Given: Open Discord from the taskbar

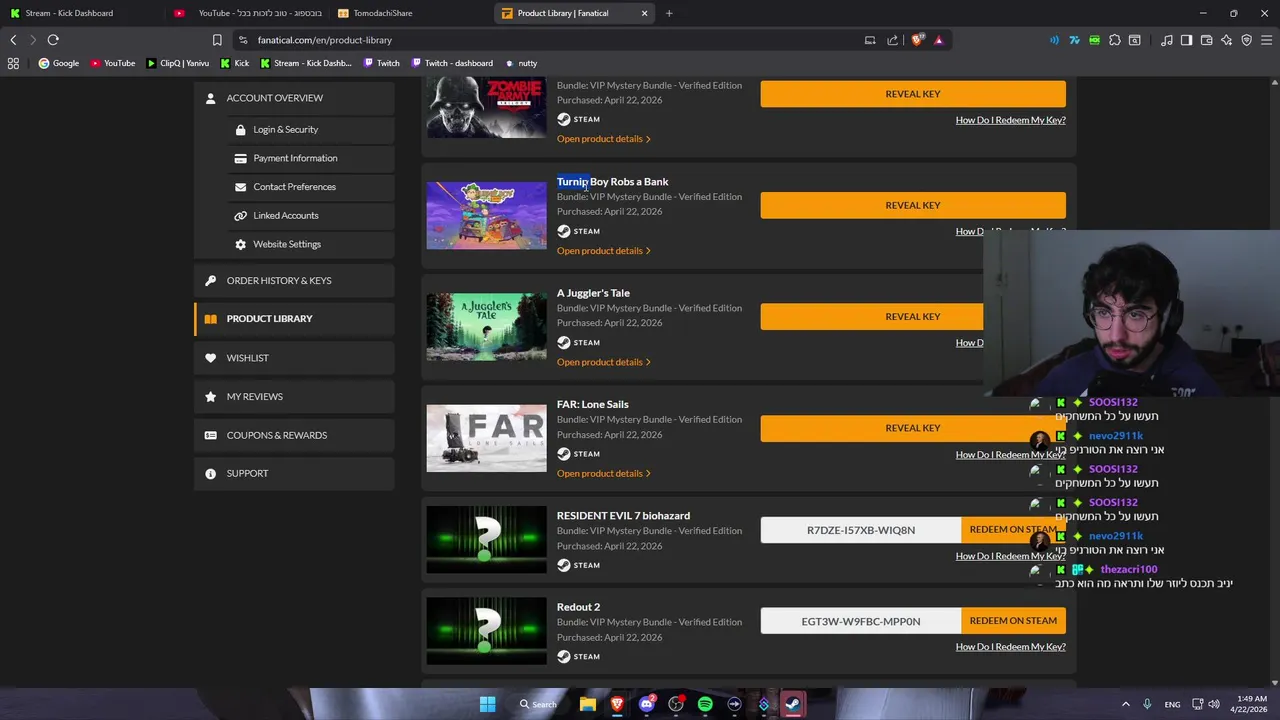Looking at the screenshot, I should coord(646,704).
